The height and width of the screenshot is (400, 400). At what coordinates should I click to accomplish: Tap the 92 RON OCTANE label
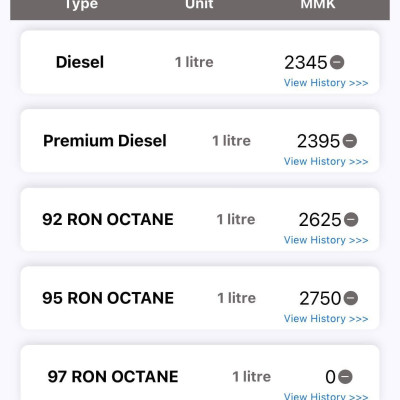(x=108, y=219)
